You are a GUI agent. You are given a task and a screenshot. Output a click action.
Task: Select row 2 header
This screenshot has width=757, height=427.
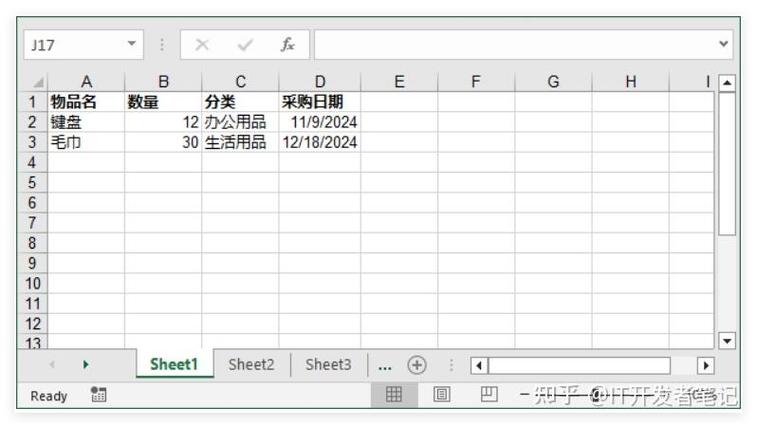coord(32,122)
